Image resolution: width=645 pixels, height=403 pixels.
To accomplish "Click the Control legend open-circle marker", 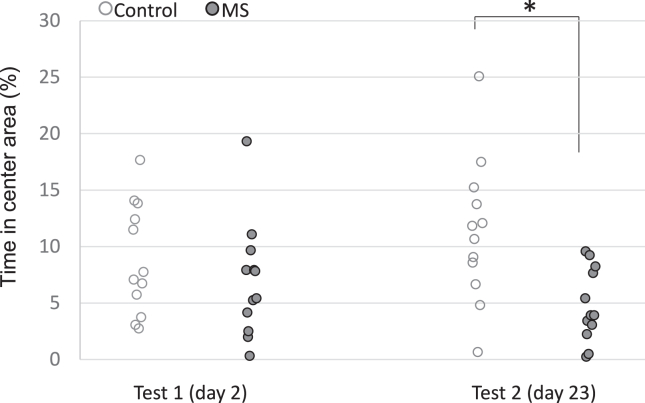I will 107,12.
